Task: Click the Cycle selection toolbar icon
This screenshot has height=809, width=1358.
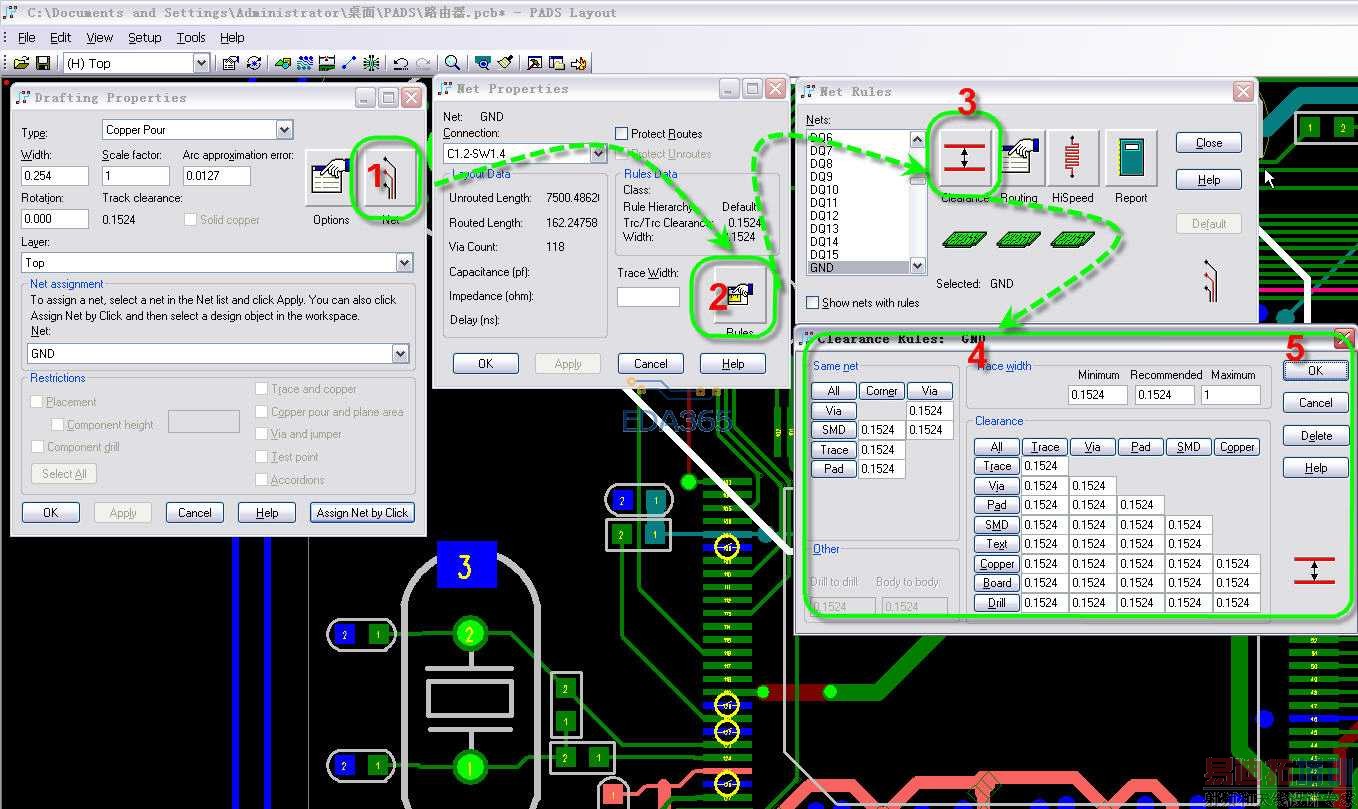Action: (x=254, y=63)
